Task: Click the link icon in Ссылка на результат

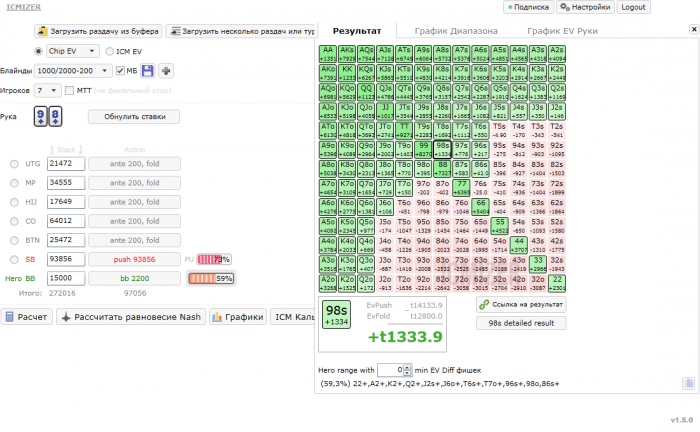Action: [484, 304]
